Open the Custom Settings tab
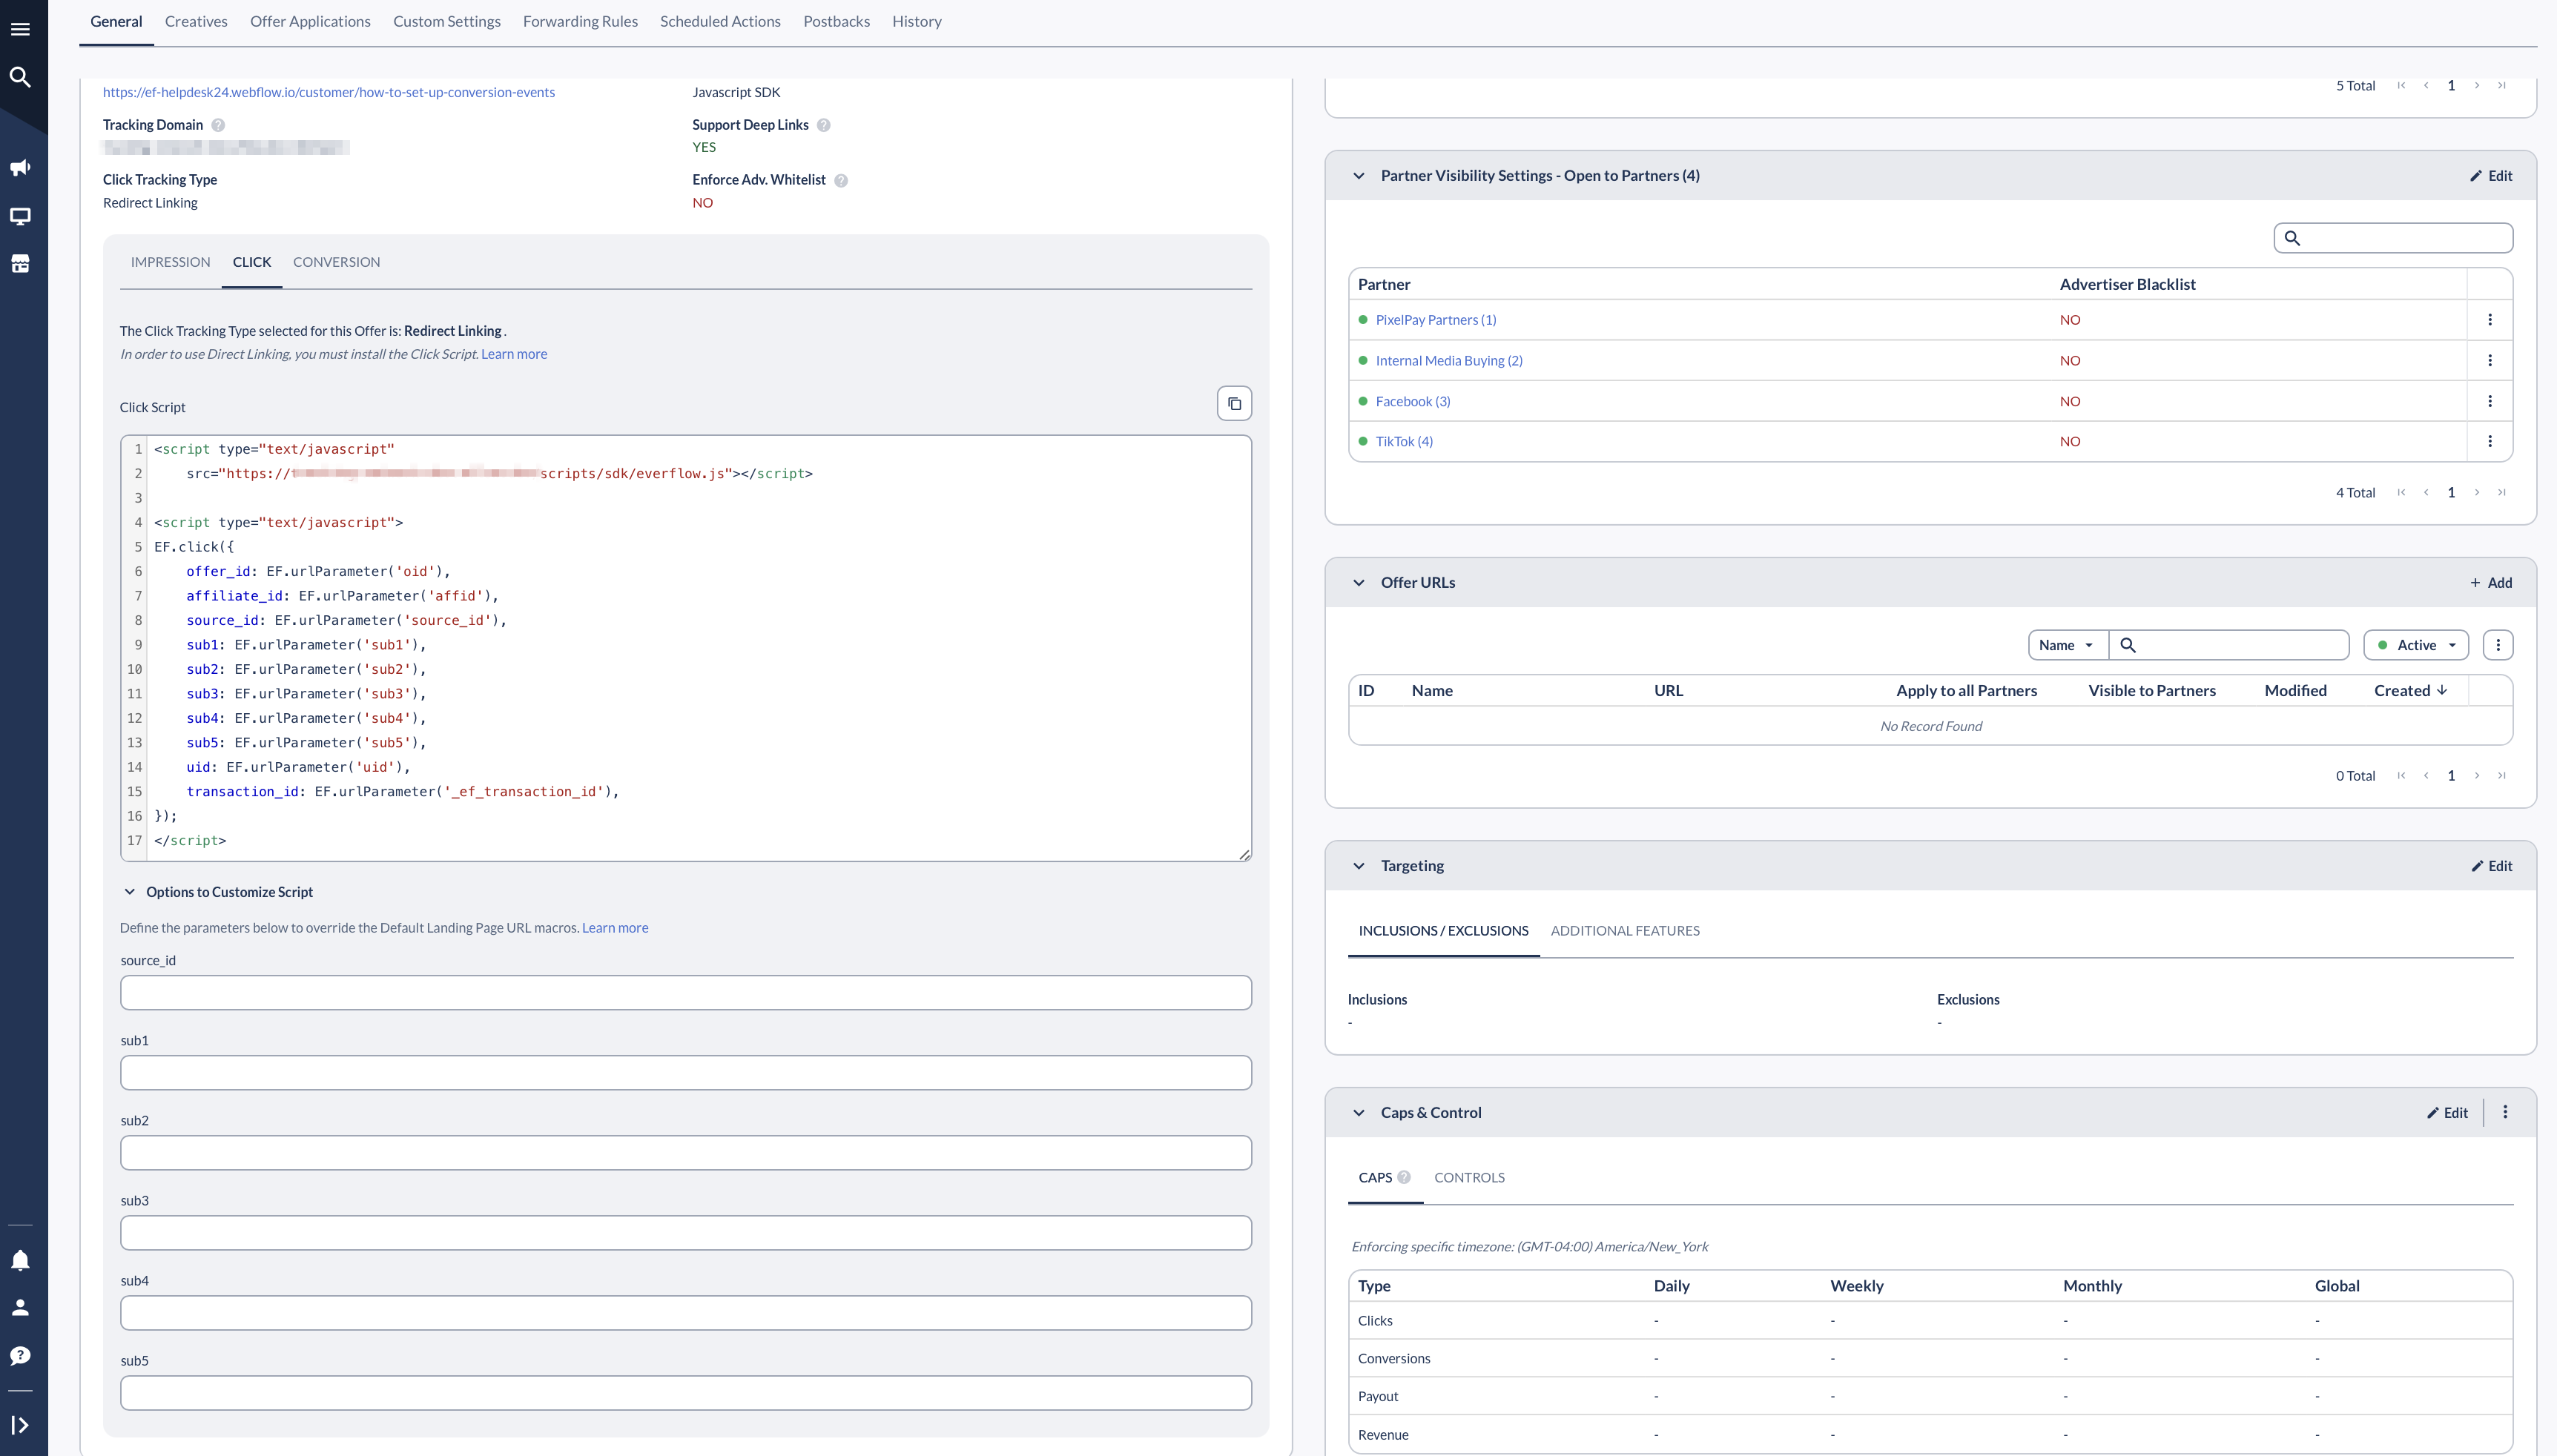This screenshot has height=1456, width=2557. [x=447, y=21]
